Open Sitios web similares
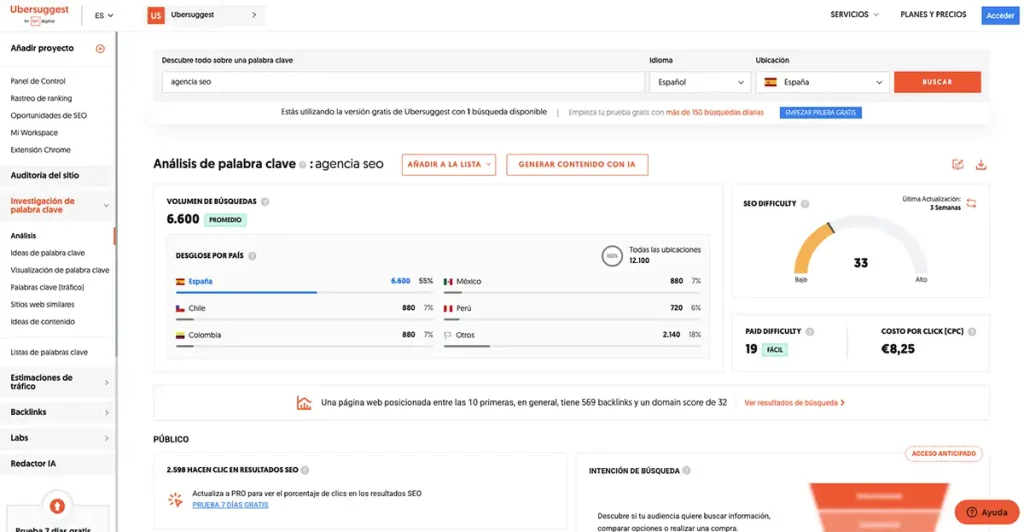 (x=42, y=304)
